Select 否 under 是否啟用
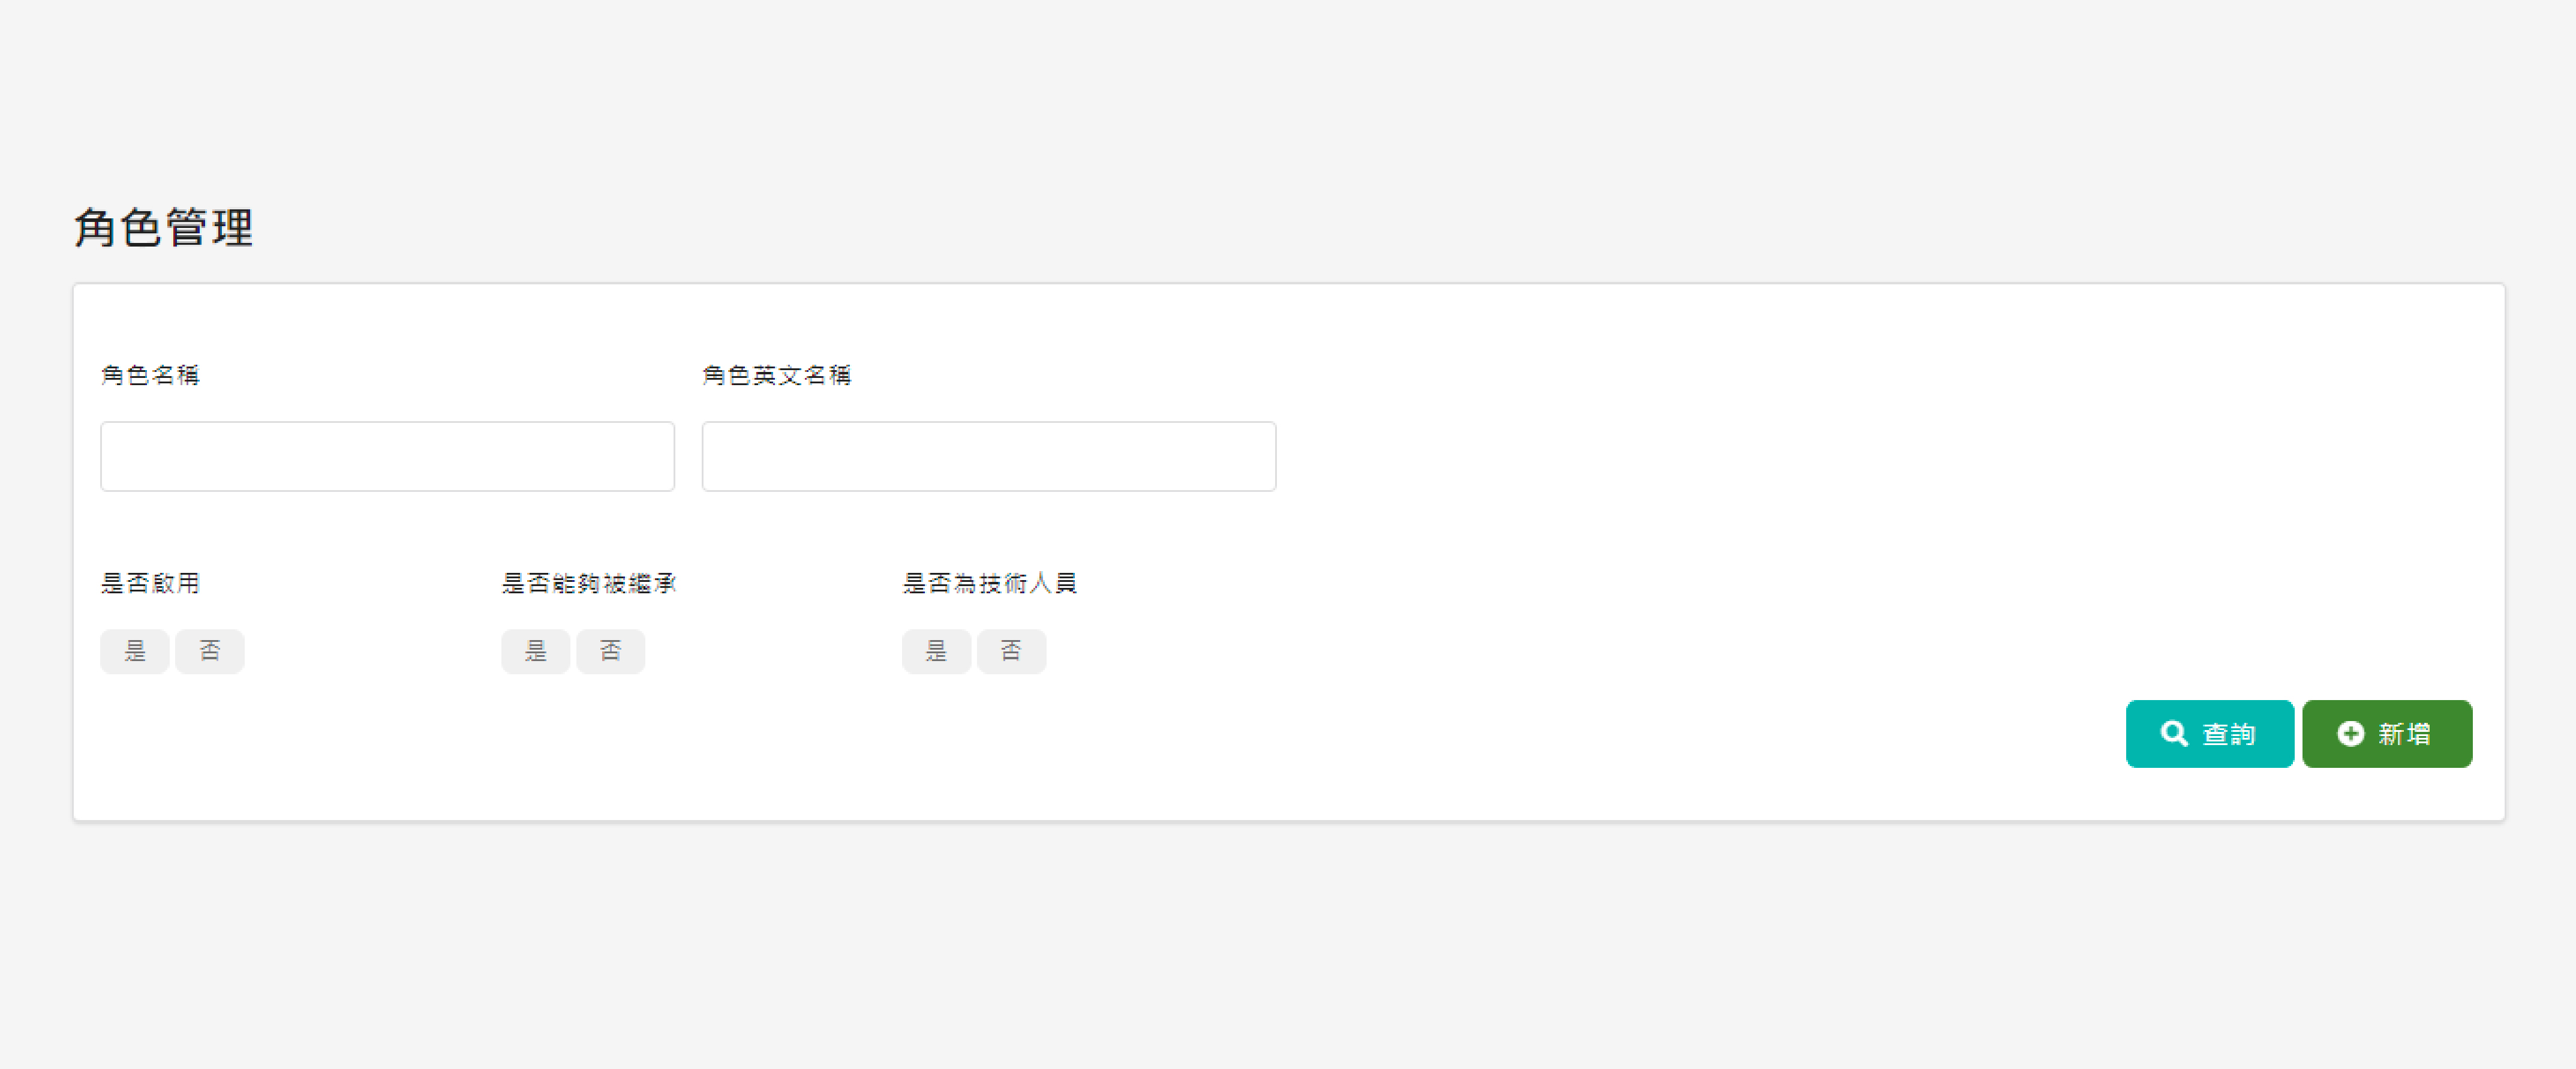Screen dimensions: 2576x1069 click(210, 651)
